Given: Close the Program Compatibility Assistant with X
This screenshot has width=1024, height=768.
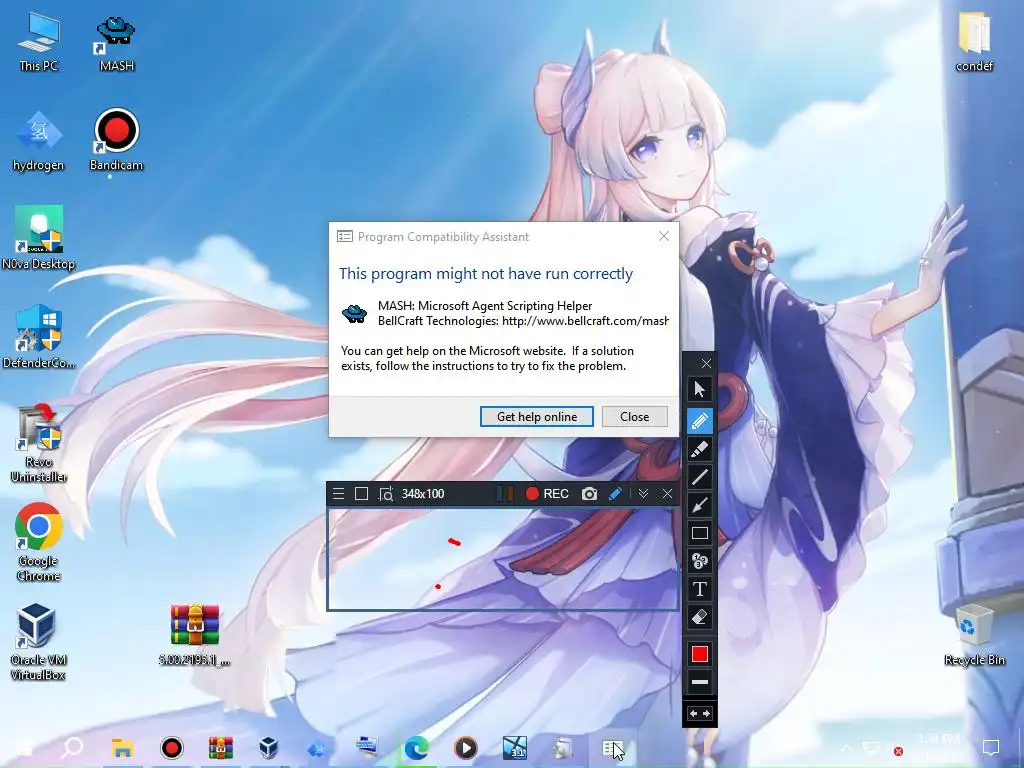Looking at the screenshot, I should tap(664, 236).
